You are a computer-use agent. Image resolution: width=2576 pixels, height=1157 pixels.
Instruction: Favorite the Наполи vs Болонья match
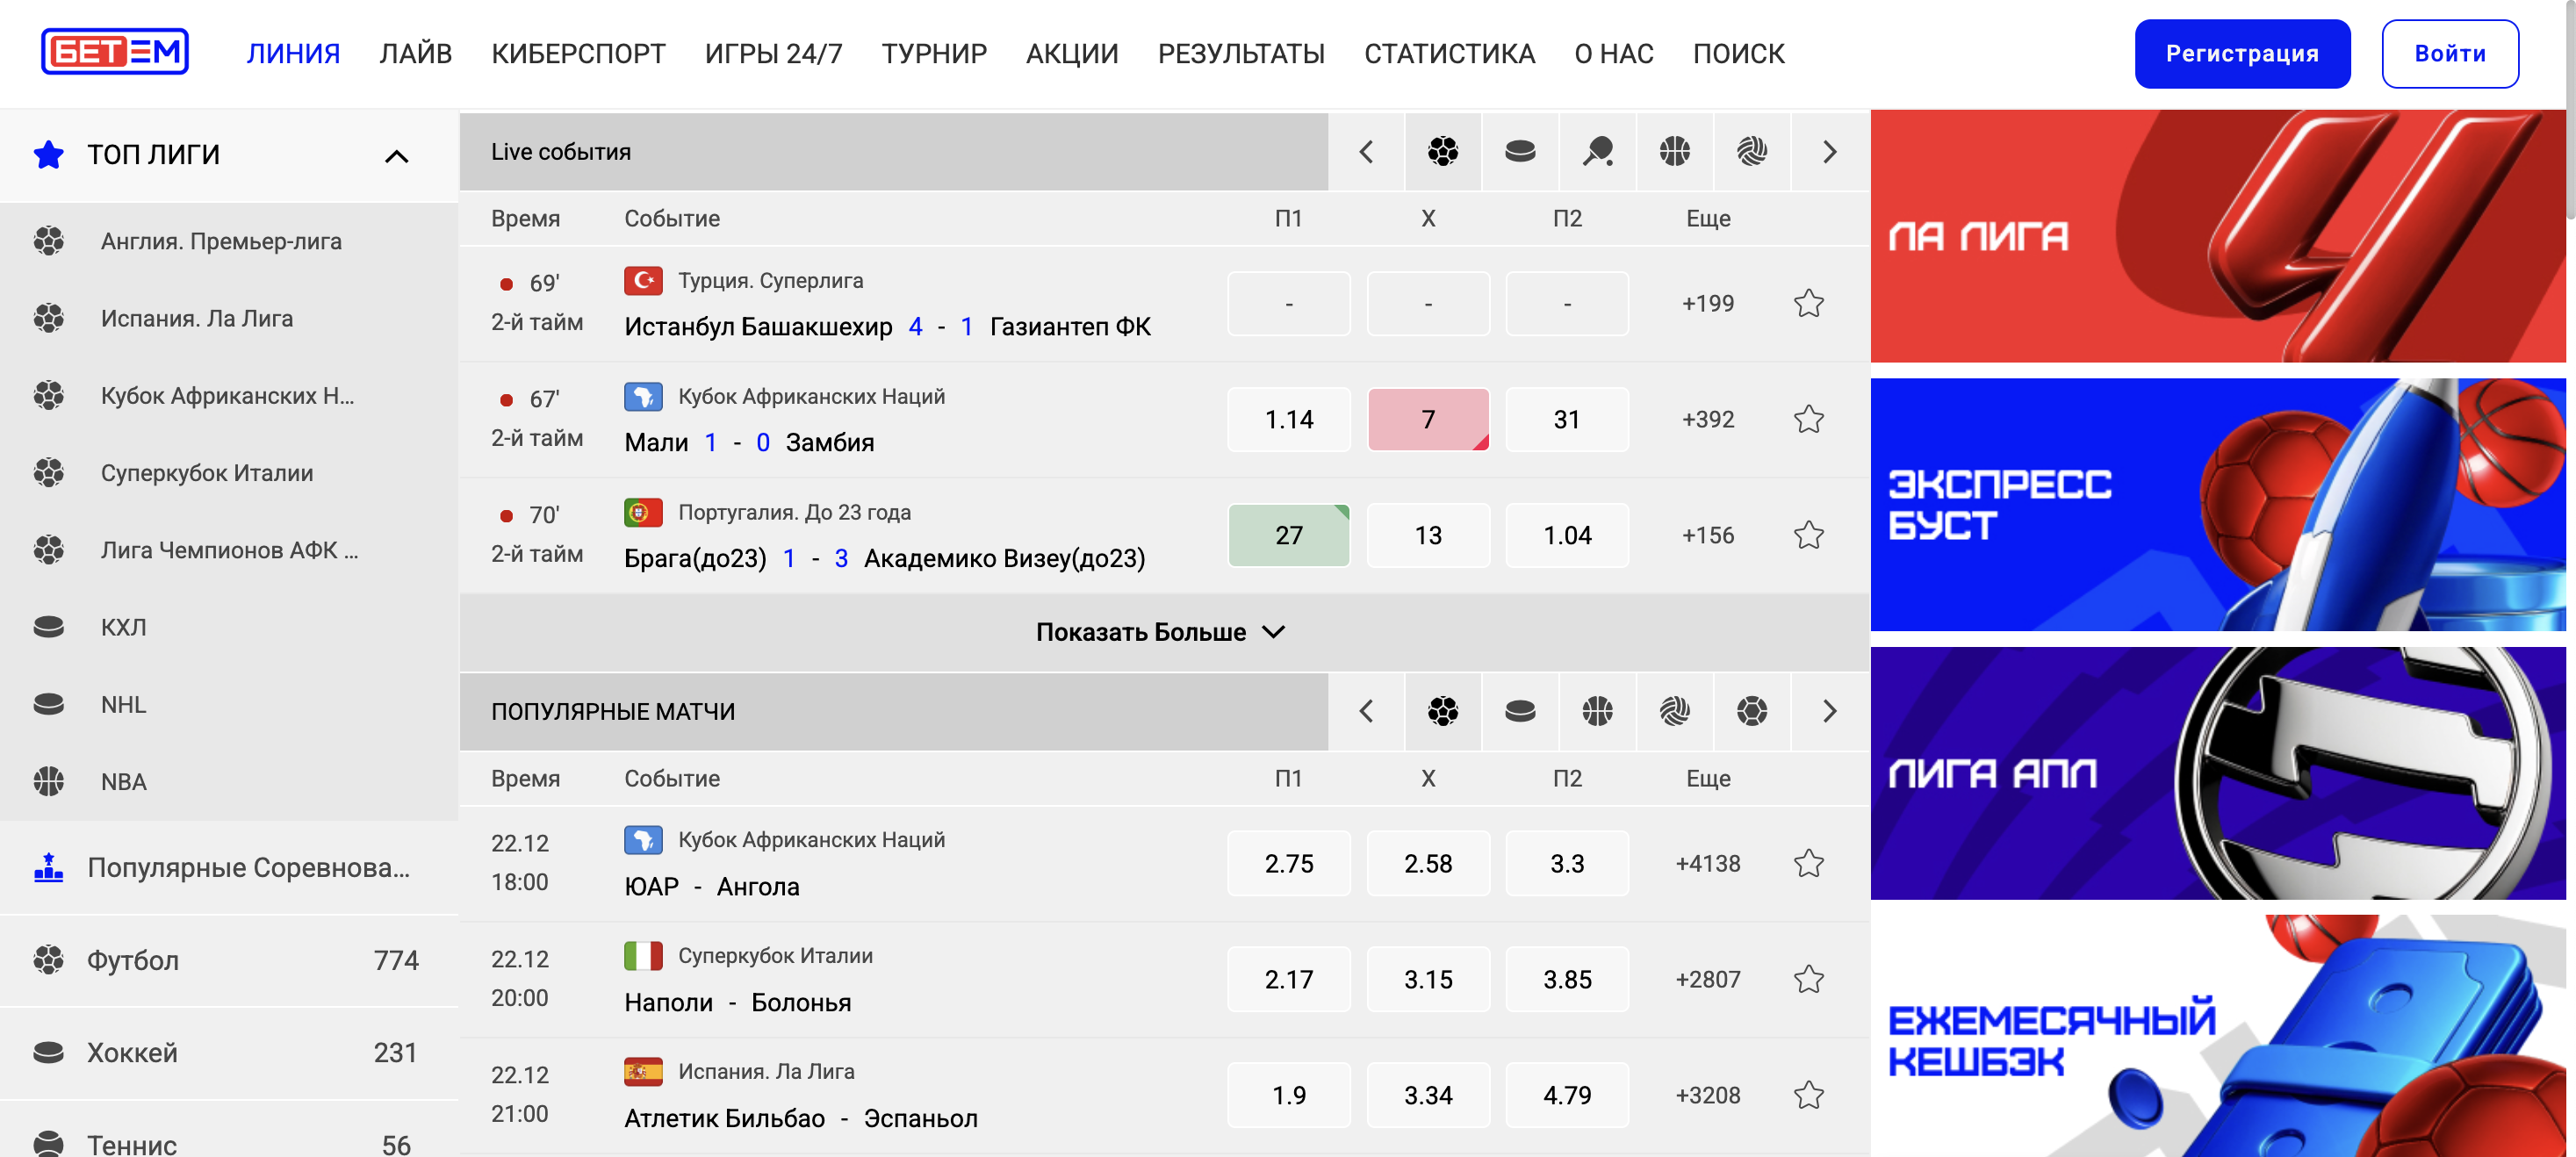pyautogui.click(x=1808, y=979)
